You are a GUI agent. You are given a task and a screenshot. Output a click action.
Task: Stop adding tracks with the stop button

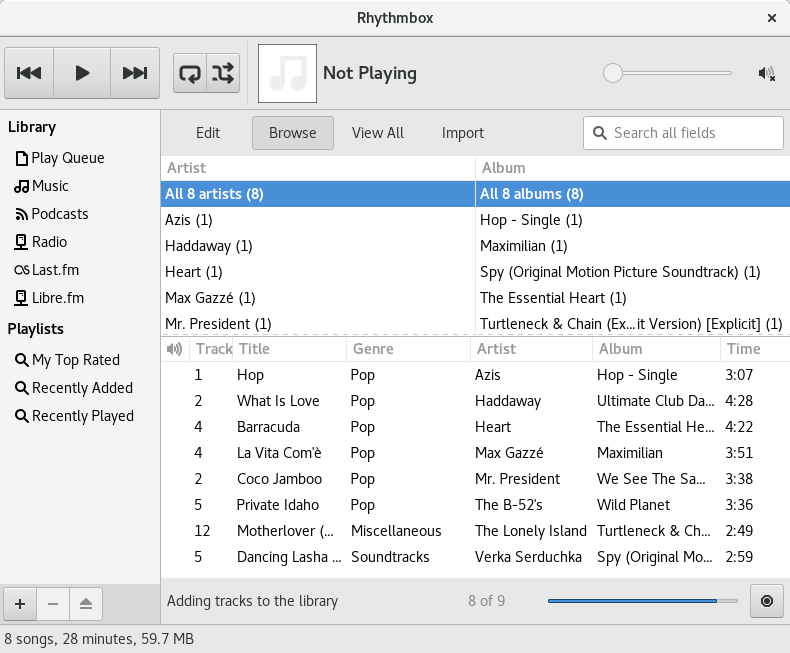(766, 601)
